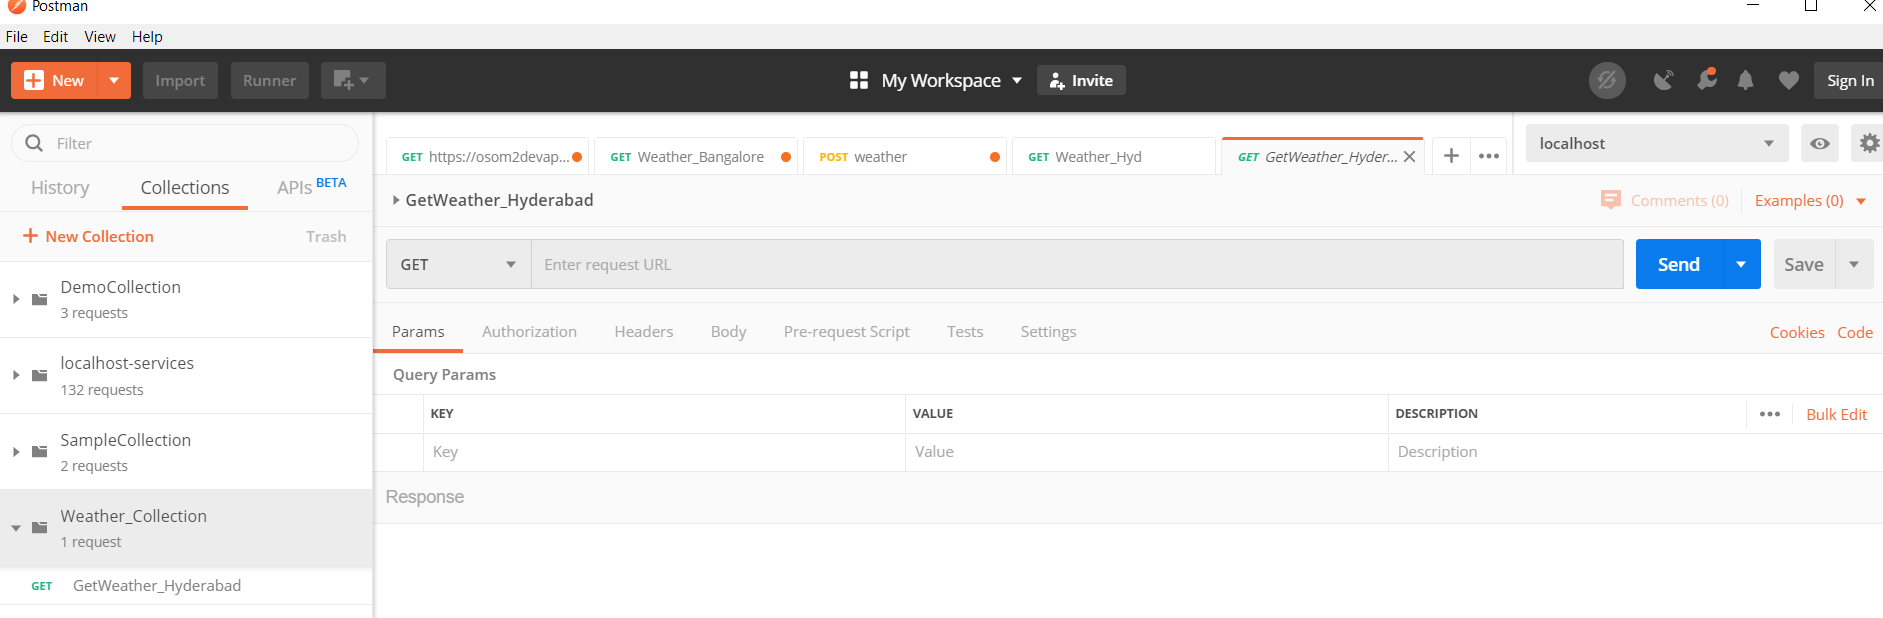Open the Bulk Edit link

point(1836,414)
